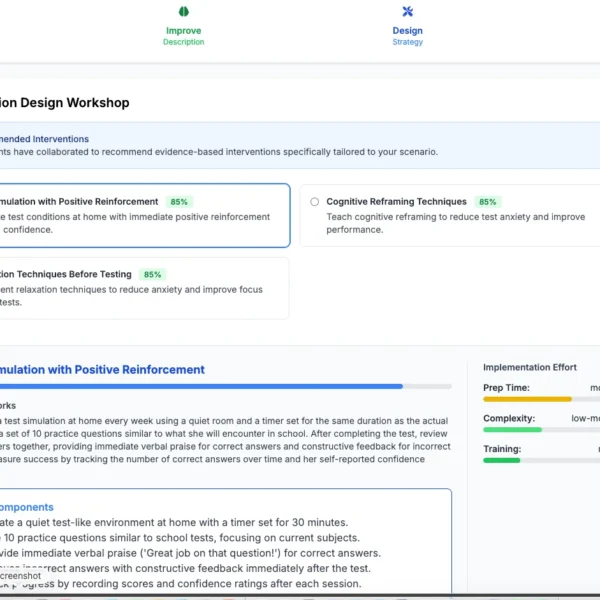The width and height of the screenshot is (600, 600).
Task: Click the blue progress bar under Positive Reinforcement heading
Action: pyautogui.click(x=226, y=386)
